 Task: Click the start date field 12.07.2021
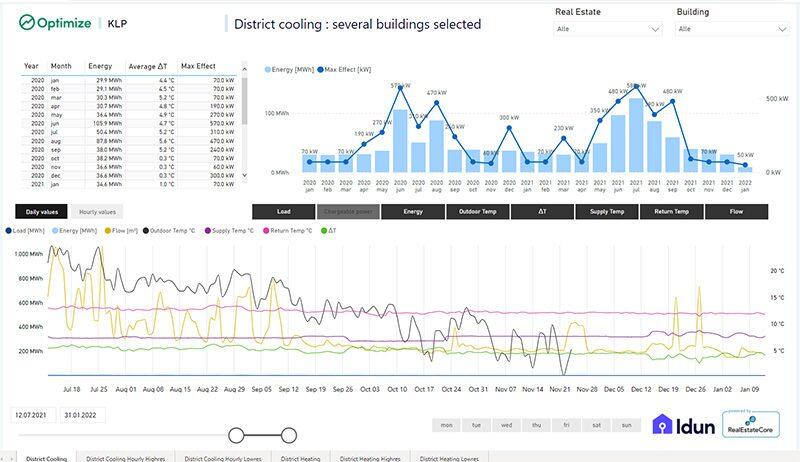31,415
